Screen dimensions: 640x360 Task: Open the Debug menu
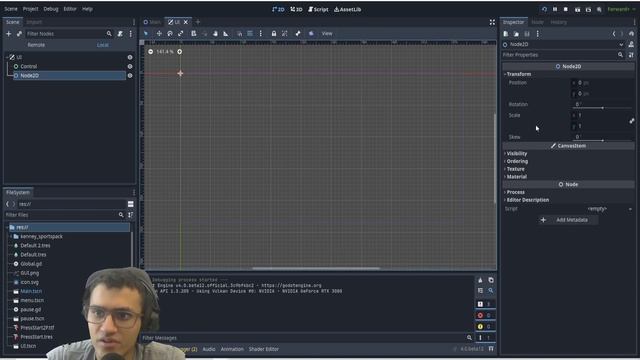pos(51,9)
